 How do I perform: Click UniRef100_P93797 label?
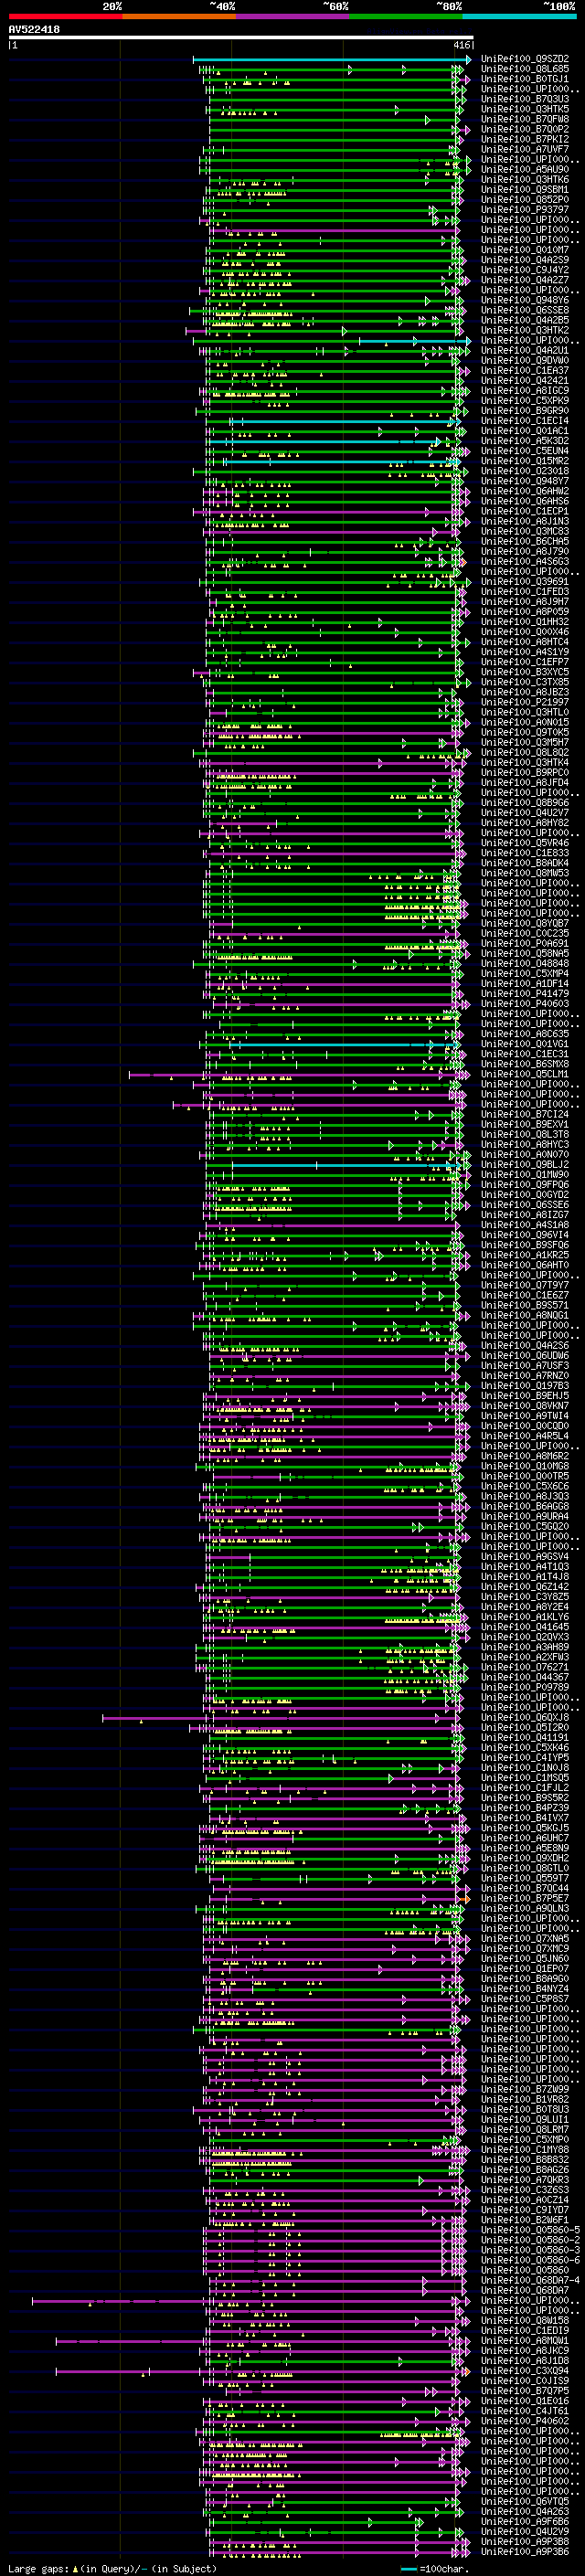(525, 210)
